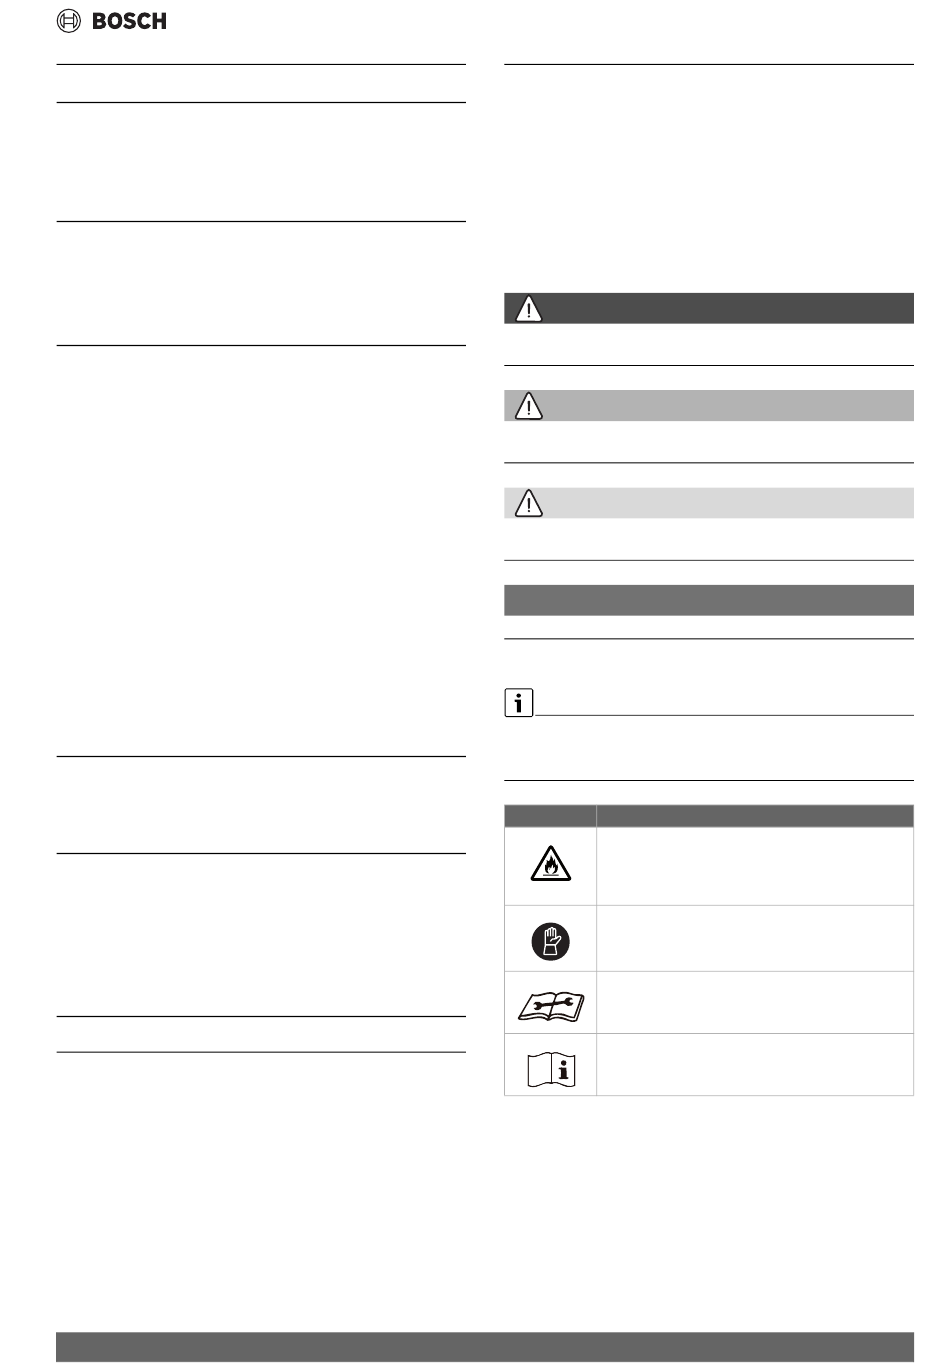The height and width of the screenshot is (1370, 950).
Task: Click the BOSCH wordmark in header
Action: (129, 21)
